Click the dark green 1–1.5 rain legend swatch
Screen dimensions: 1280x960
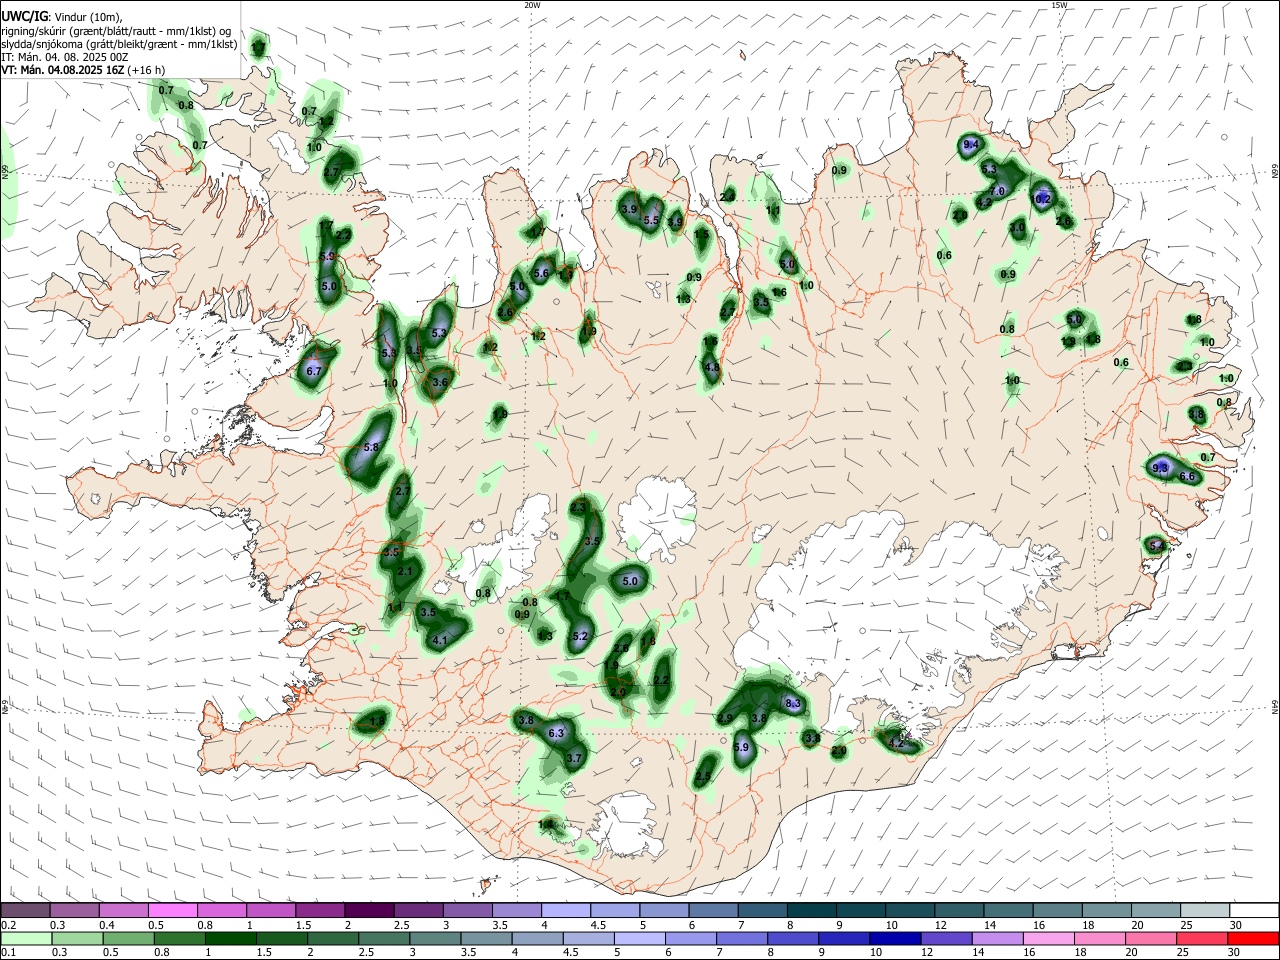click(230, 938)
